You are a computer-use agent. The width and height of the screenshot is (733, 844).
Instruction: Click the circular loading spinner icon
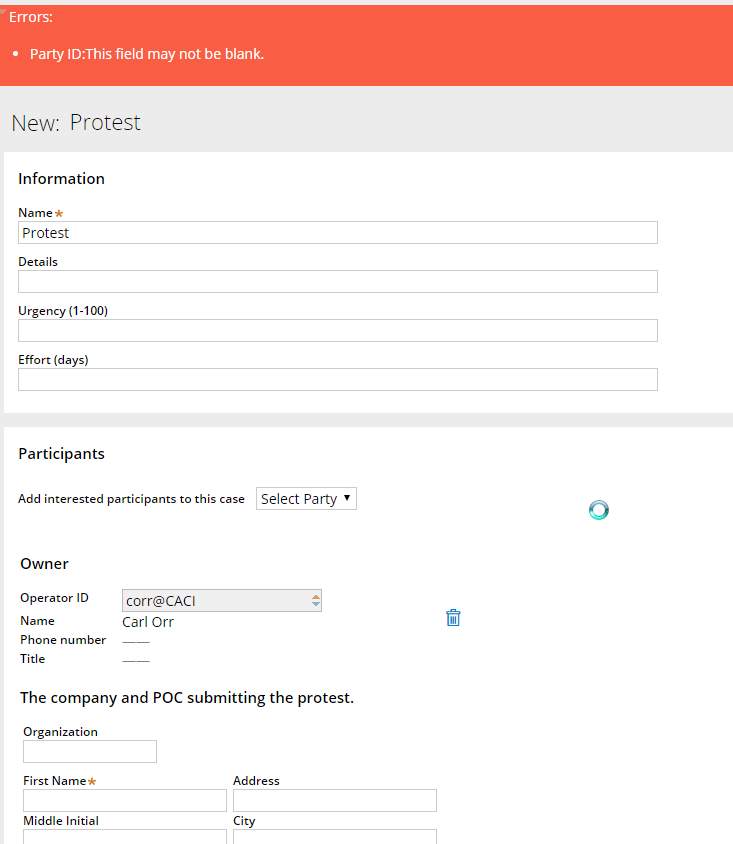[598, 510]
